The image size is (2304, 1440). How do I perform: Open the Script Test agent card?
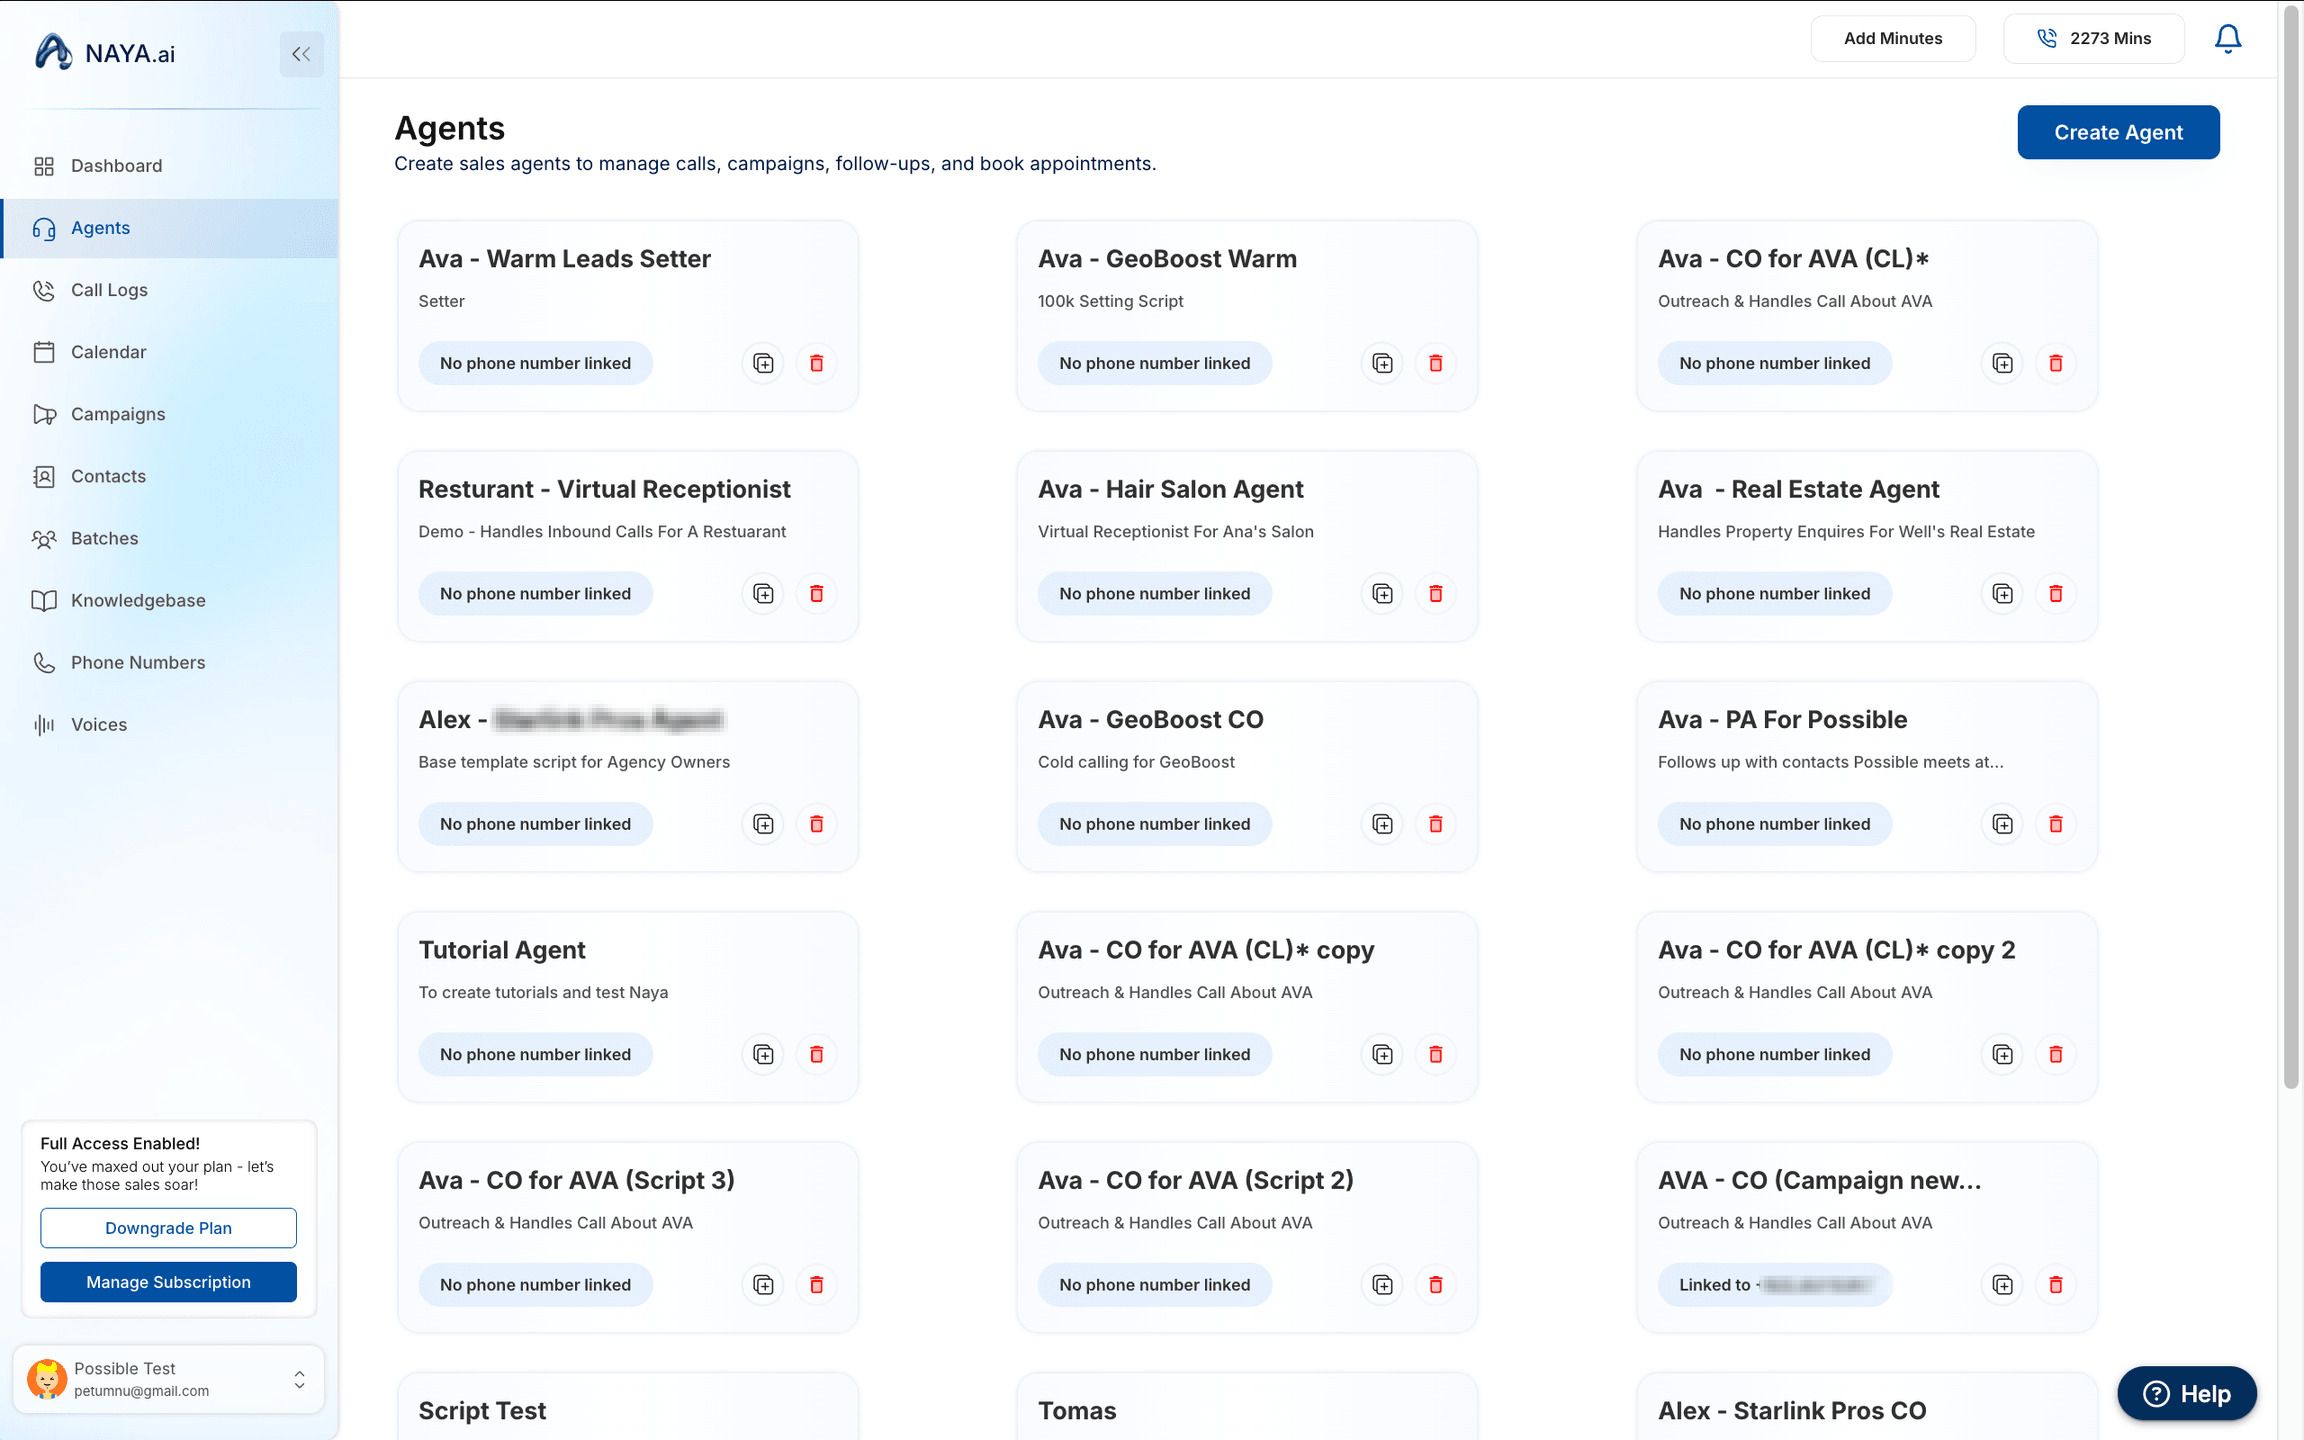[628, 1407]
